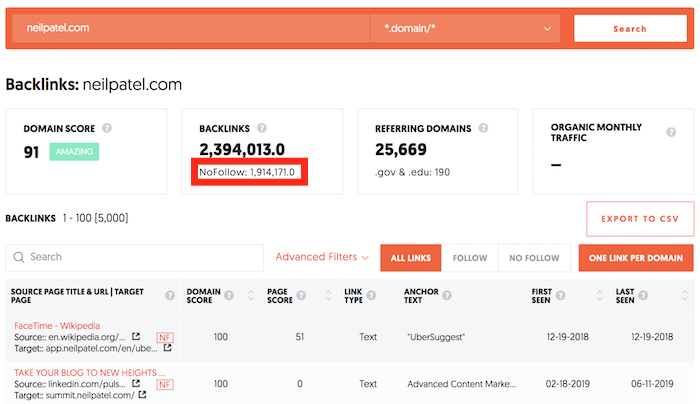This screenshot has height=404, width=700.
Task: Click the Backlinks help question icon
Action: click(x=262, y=128)
